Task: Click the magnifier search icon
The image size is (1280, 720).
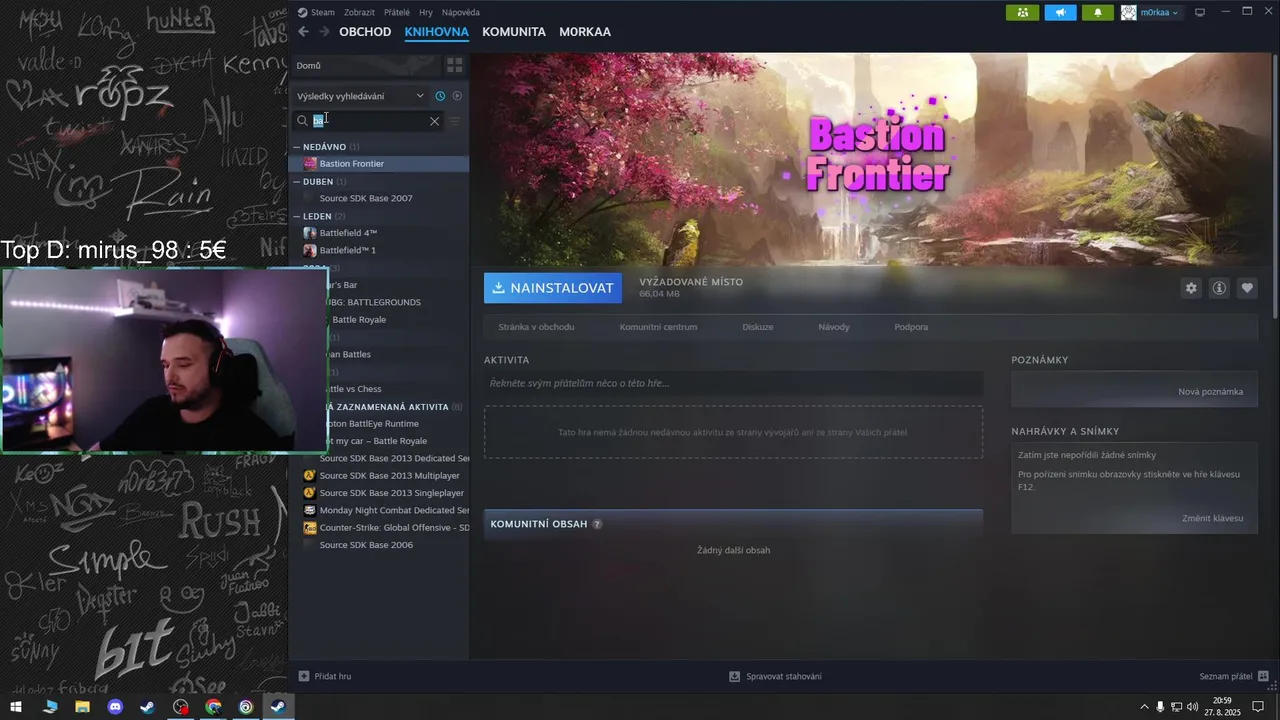Action: coord(303,121)
